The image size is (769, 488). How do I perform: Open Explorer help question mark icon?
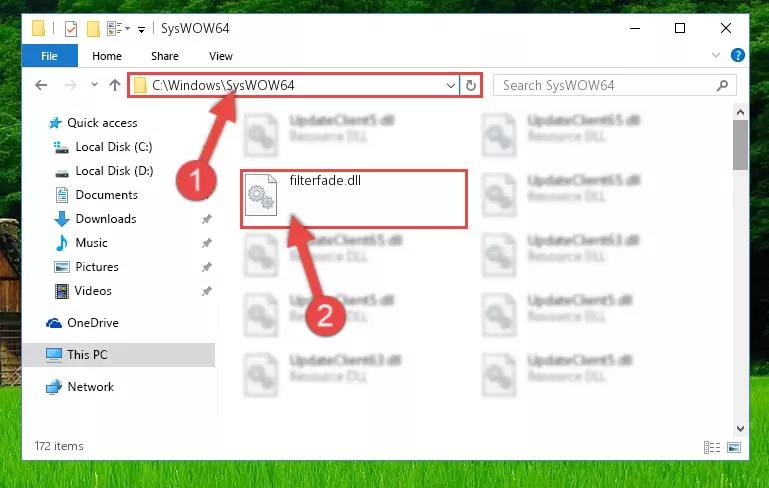click(x=737, y=55)
